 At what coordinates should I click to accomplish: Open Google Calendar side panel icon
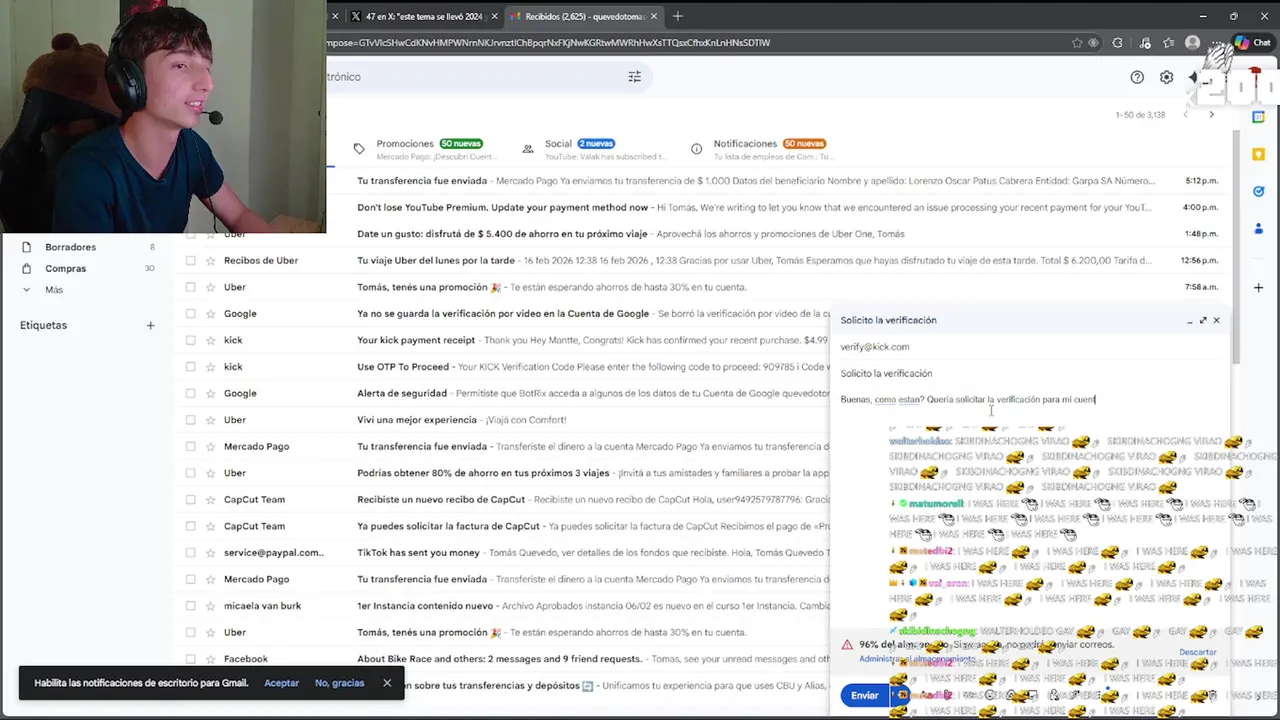[x=1259, y=117]
